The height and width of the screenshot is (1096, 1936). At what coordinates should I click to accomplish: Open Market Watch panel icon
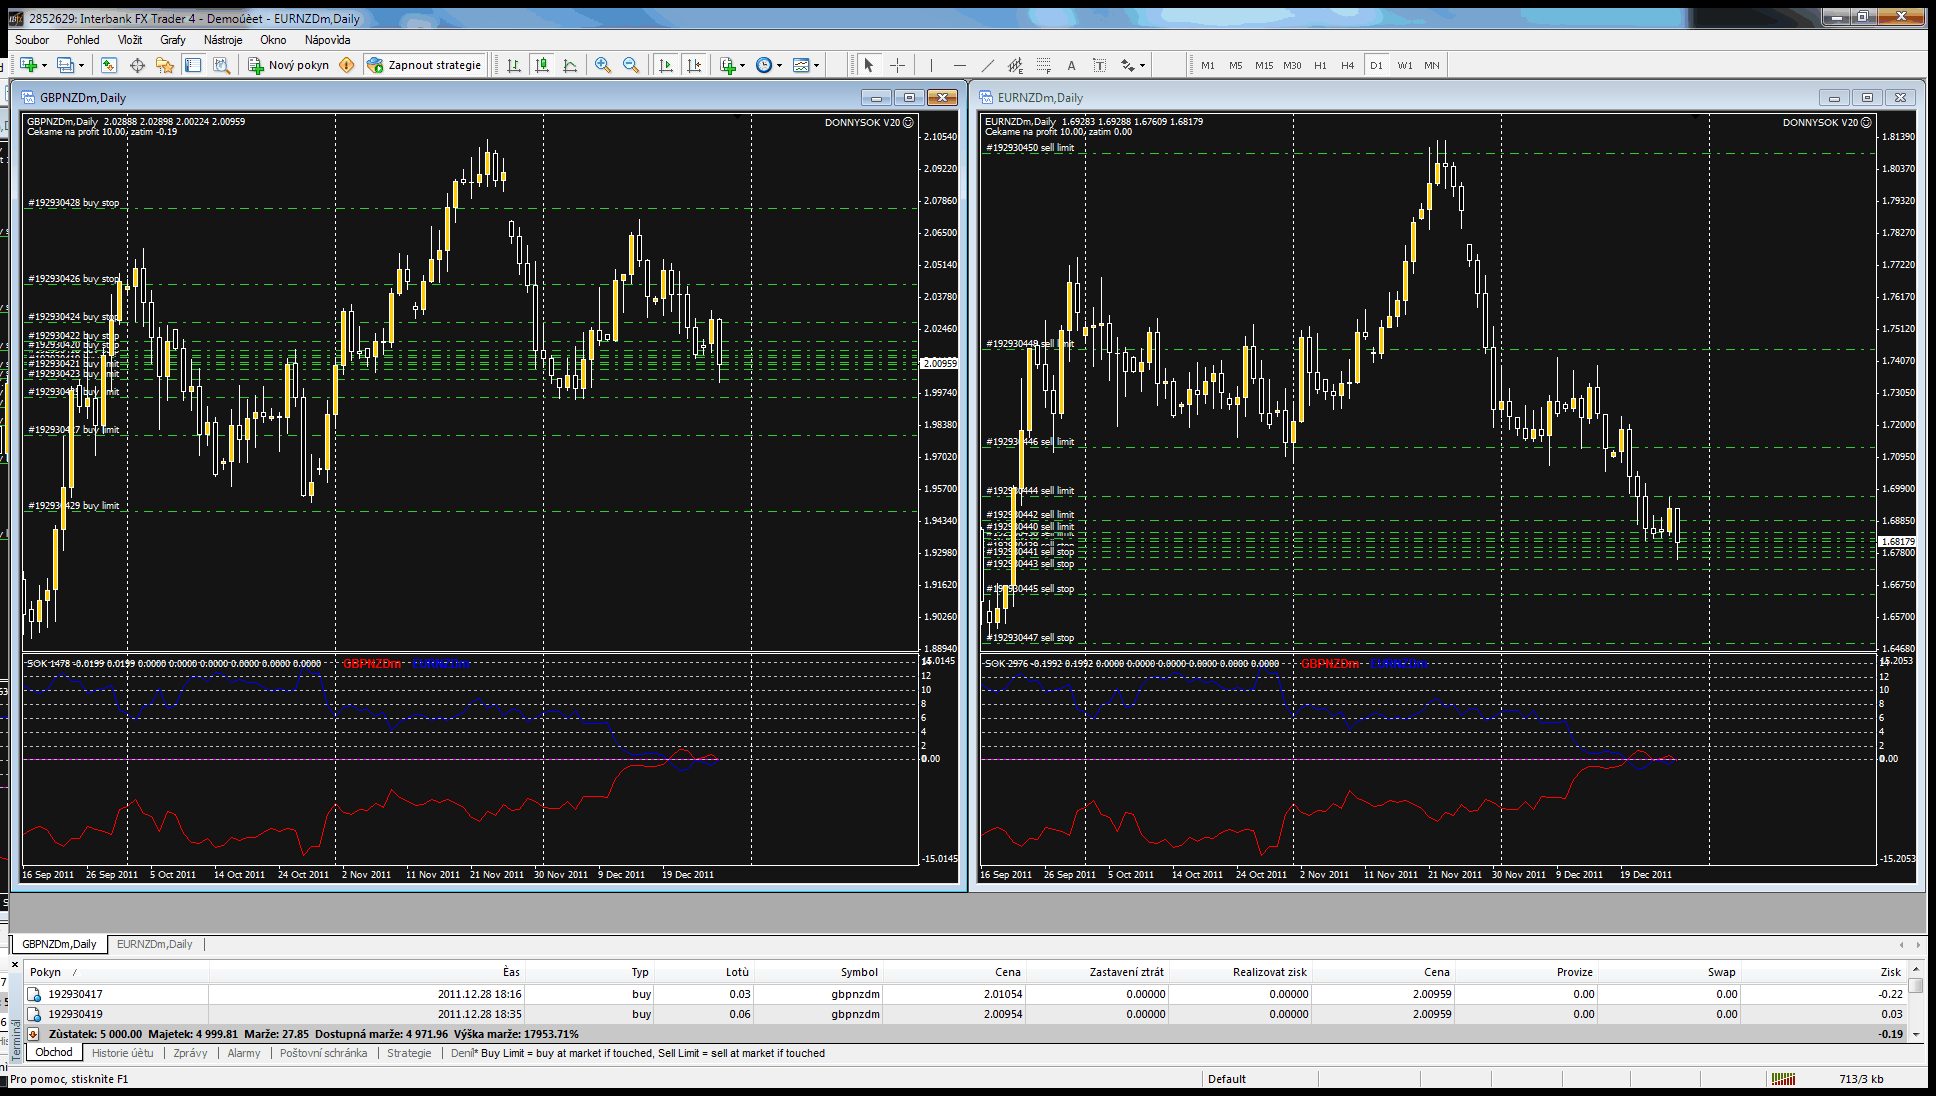click(x=108, y=65)
